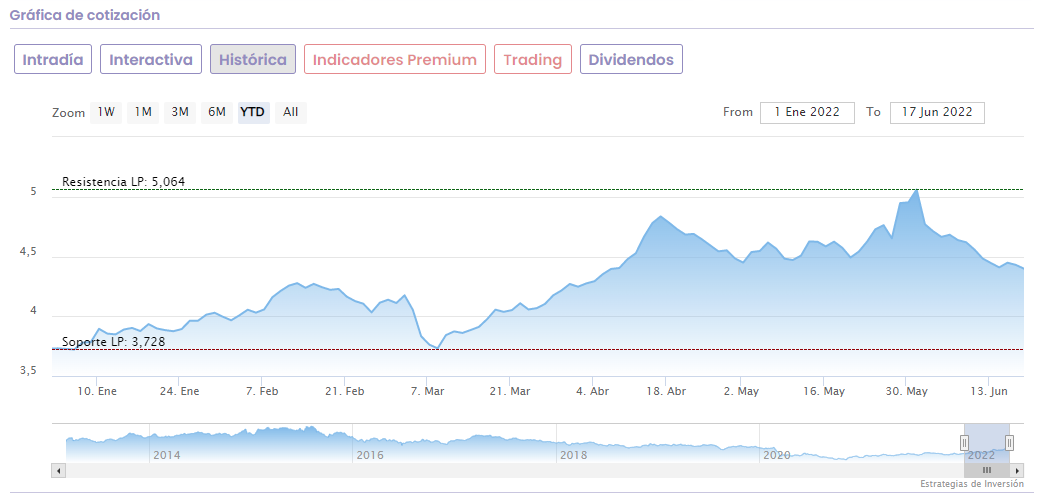Click the To date input
Screen dimensions: 1046x504
tap(937, 112)
